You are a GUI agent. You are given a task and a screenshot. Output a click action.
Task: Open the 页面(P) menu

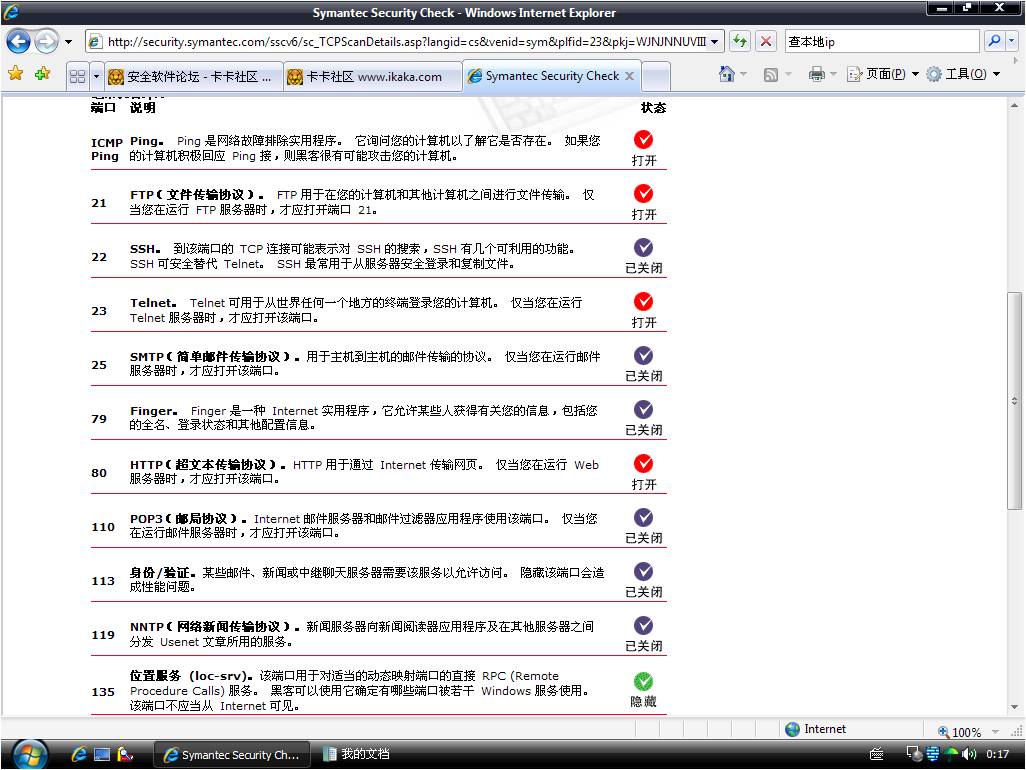click(883, 74)
